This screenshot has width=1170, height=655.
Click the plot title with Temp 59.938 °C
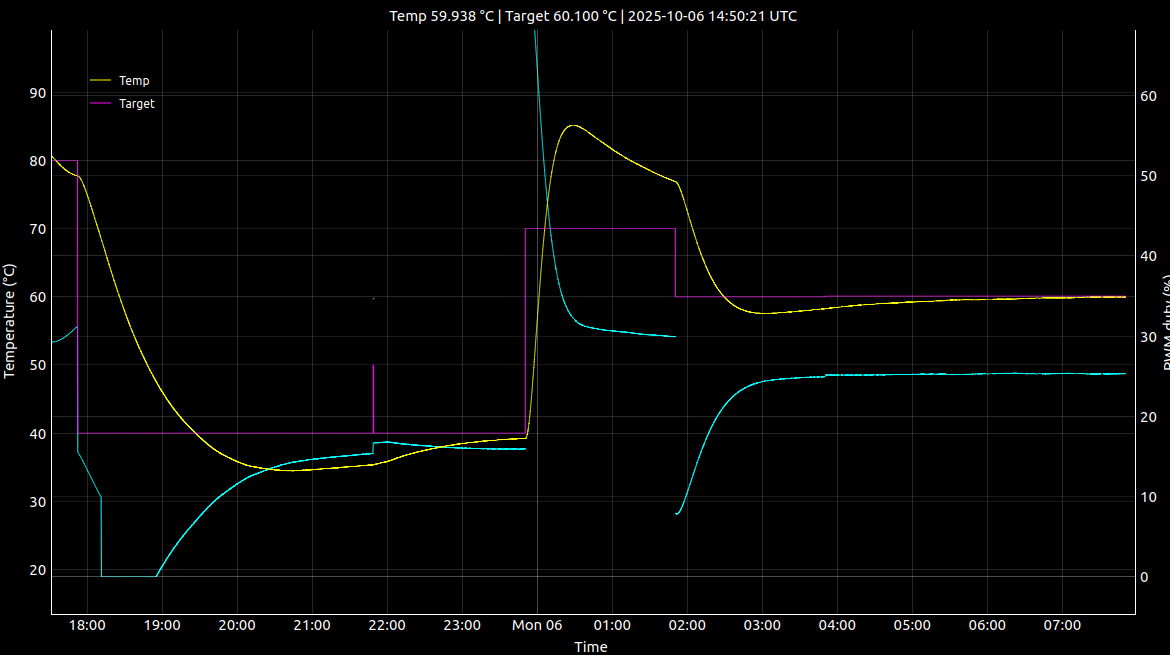pyautogui.click(x=593, y=16)
